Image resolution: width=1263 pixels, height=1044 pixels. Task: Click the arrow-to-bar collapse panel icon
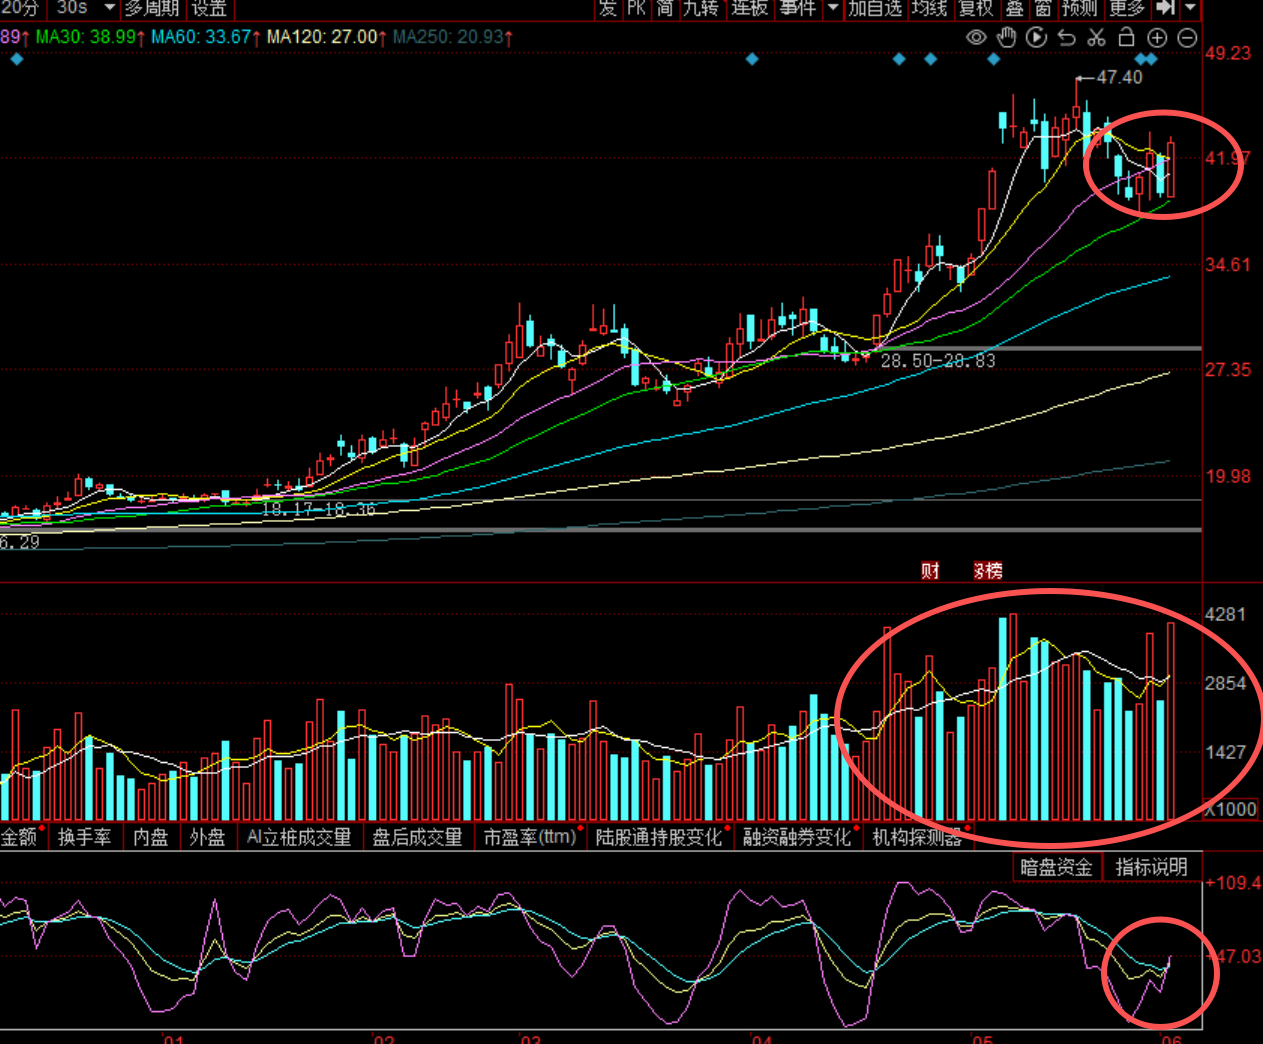coord(1165,8)
